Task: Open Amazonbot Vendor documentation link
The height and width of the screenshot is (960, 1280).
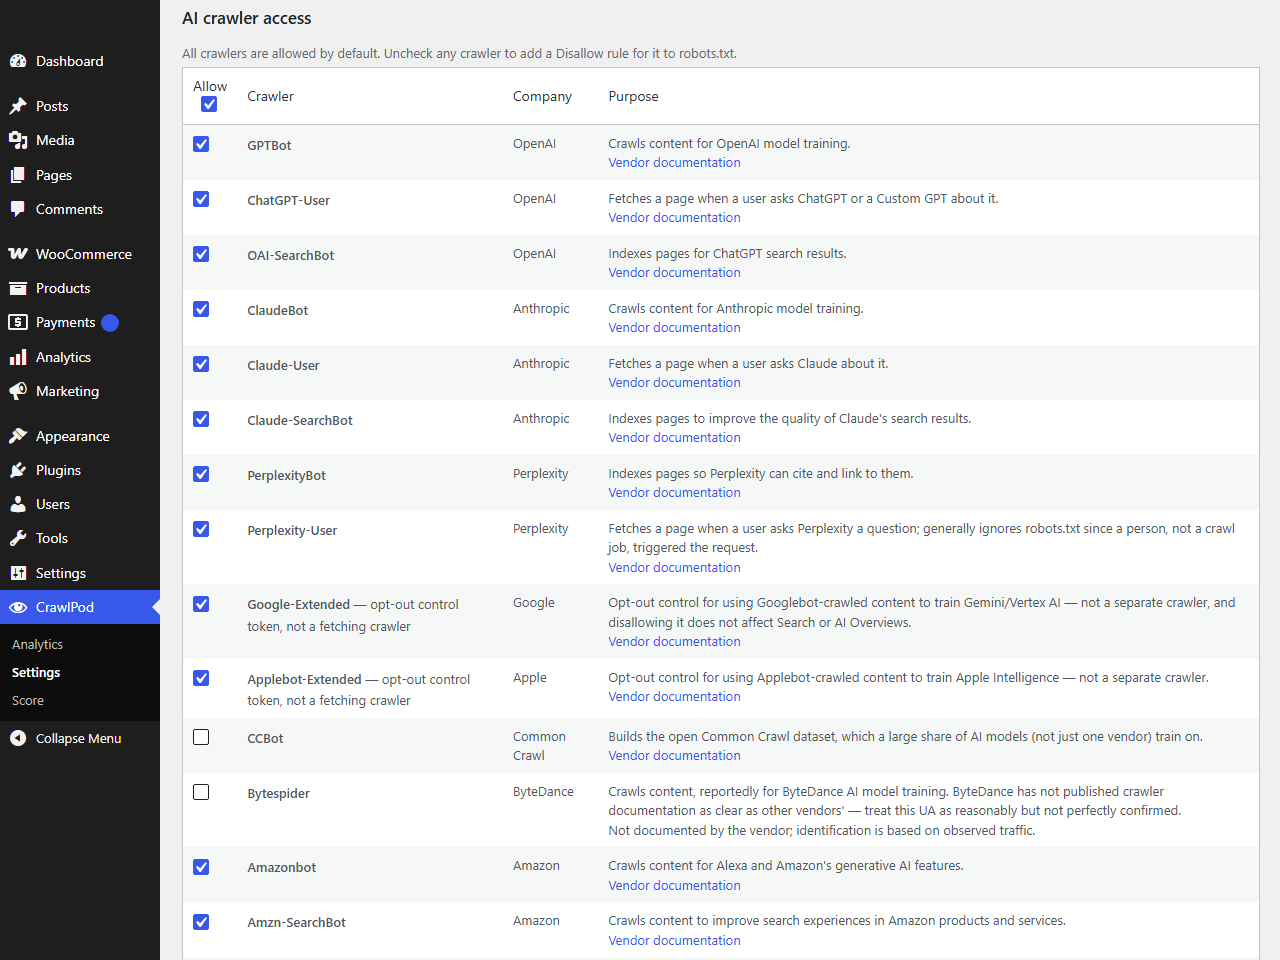Action: coord(674,886)
